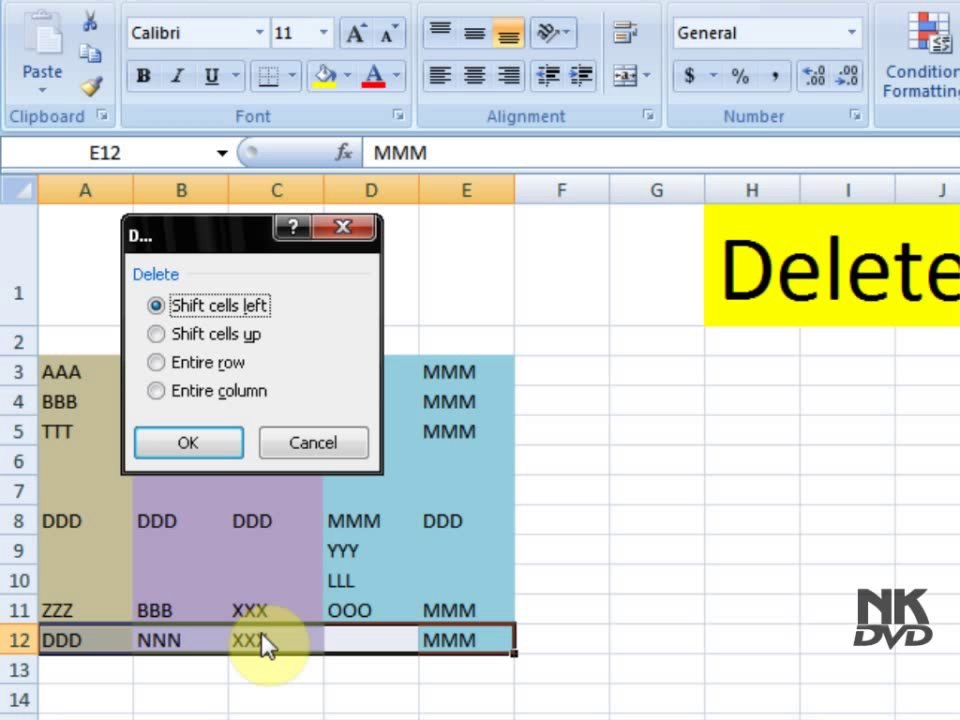Expand the Borders dropdown arrow

[292, 76]
